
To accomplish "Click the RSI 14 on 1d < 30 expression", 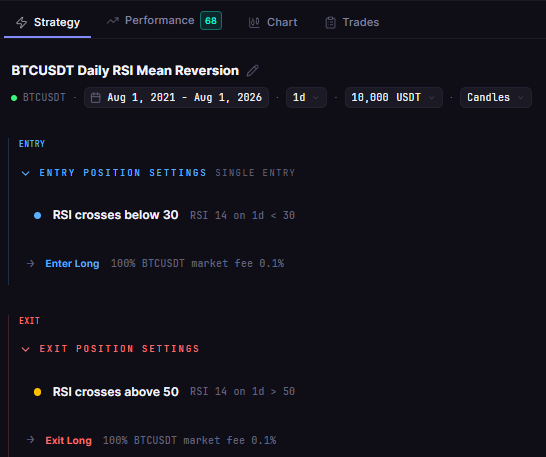I will pos(243,215).
